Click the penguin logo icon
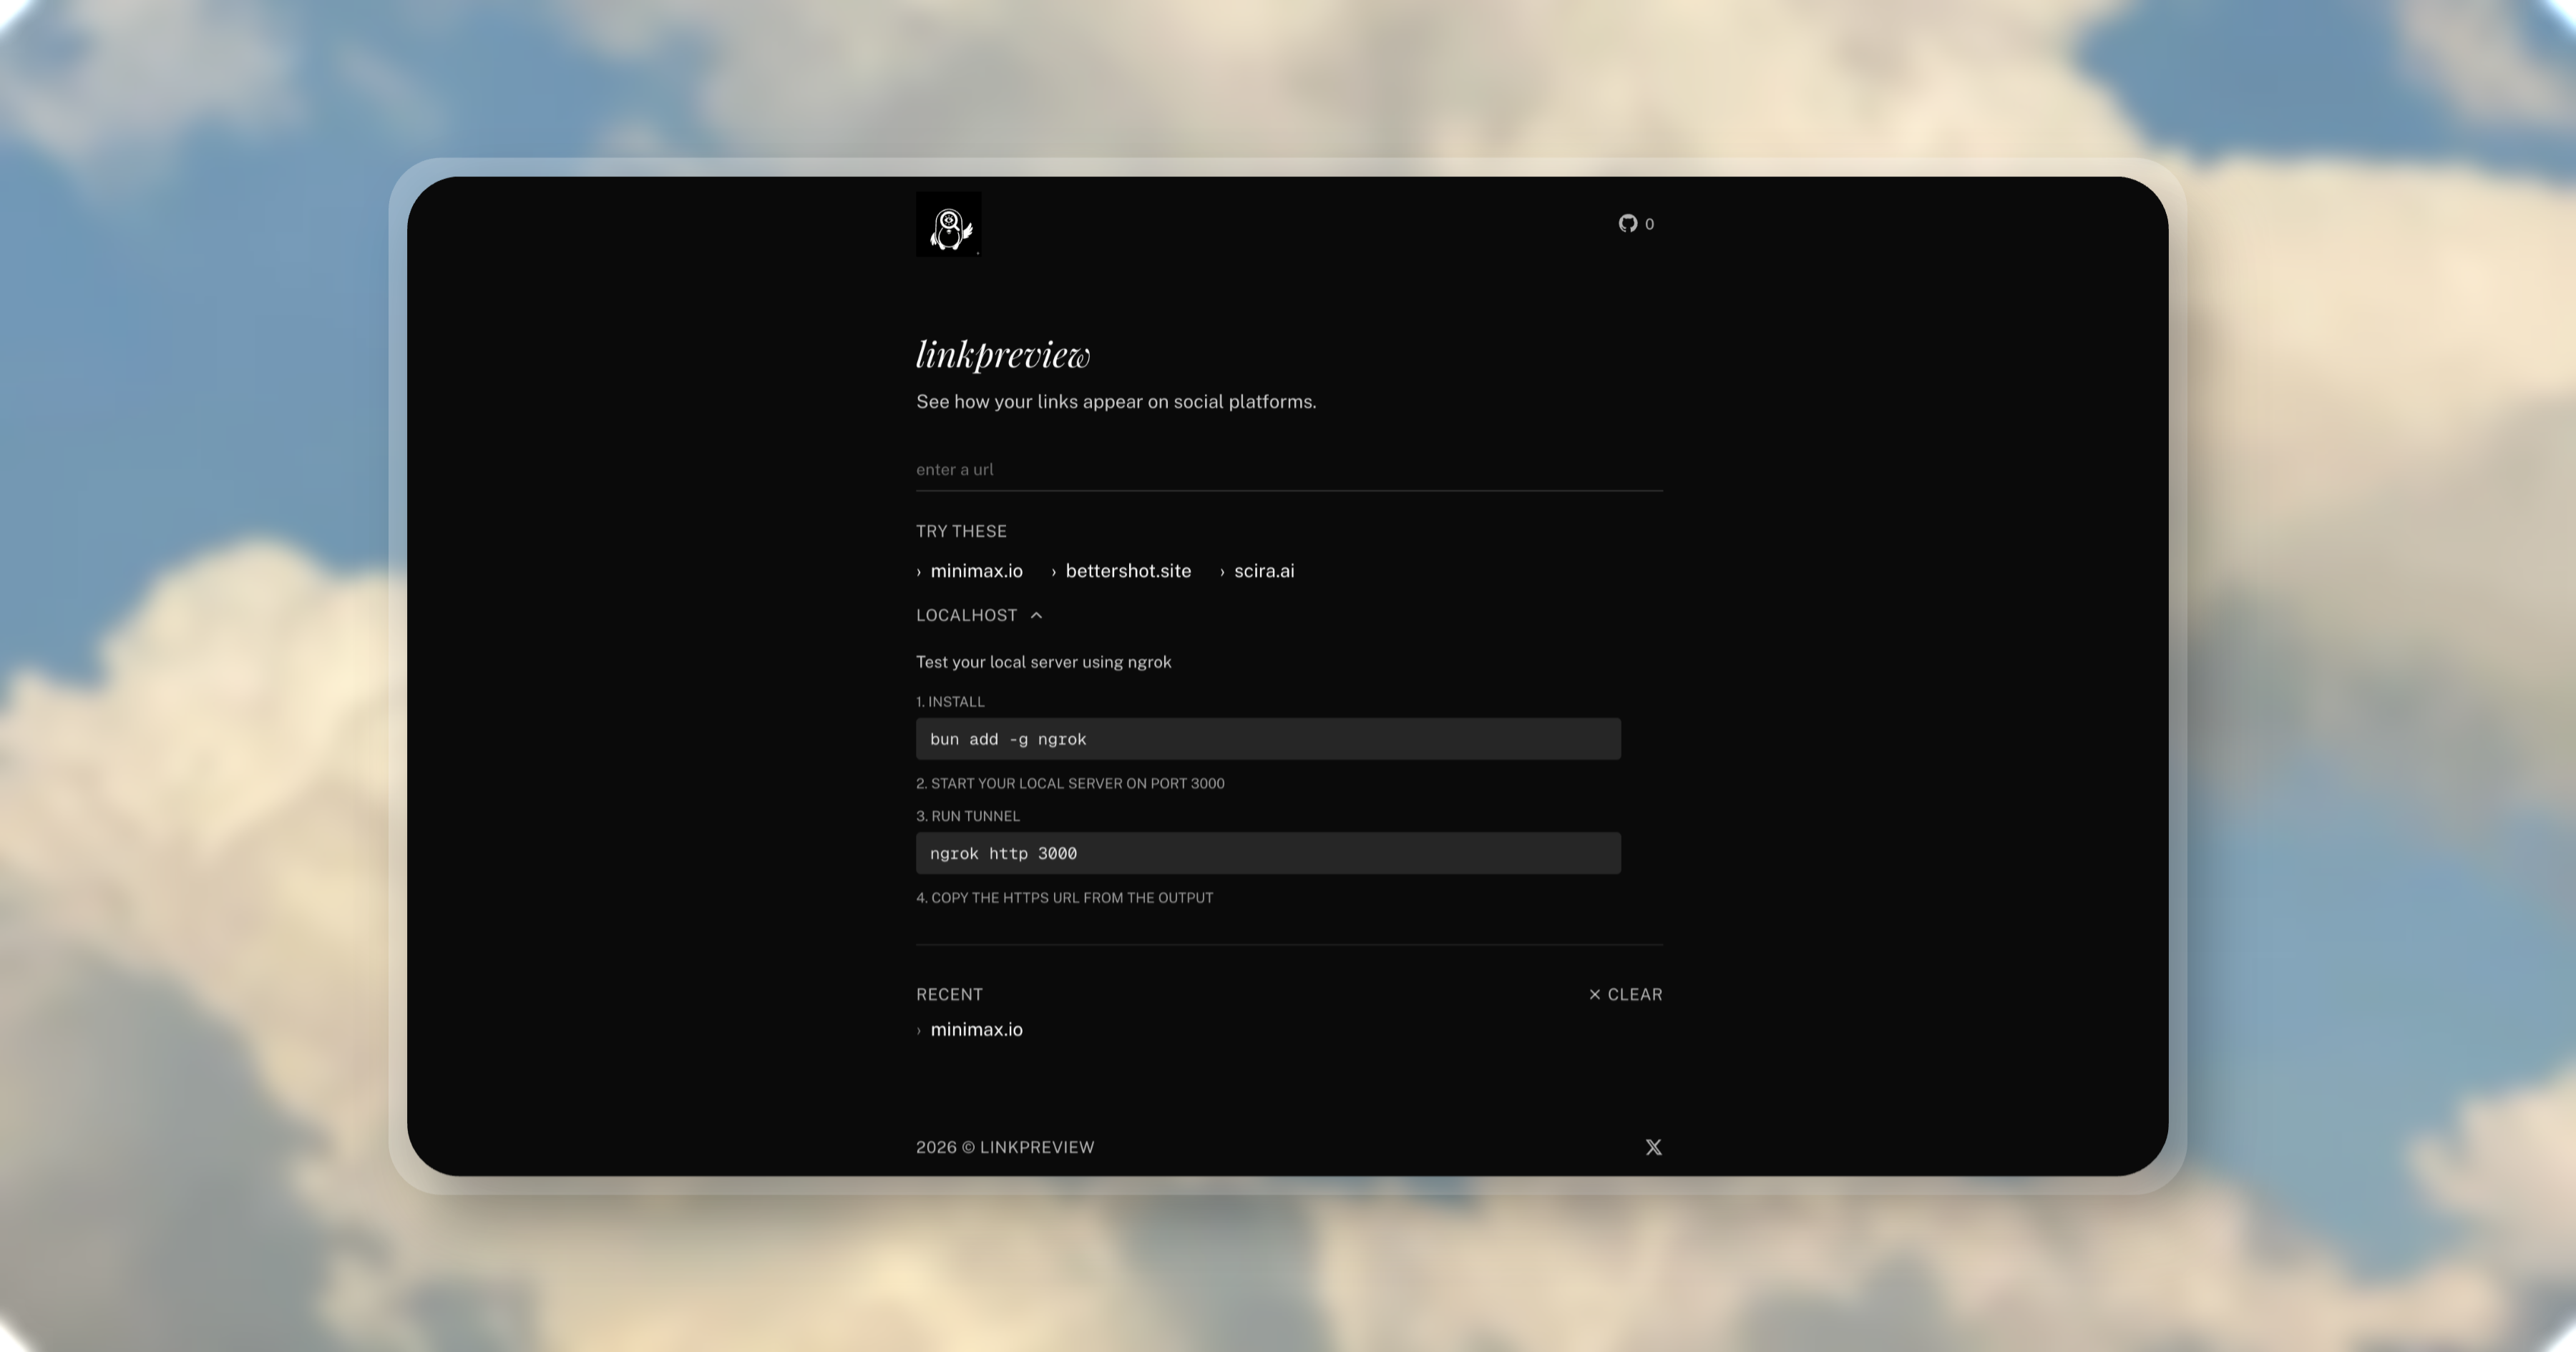2576x1352 pixels. (948, 224)
